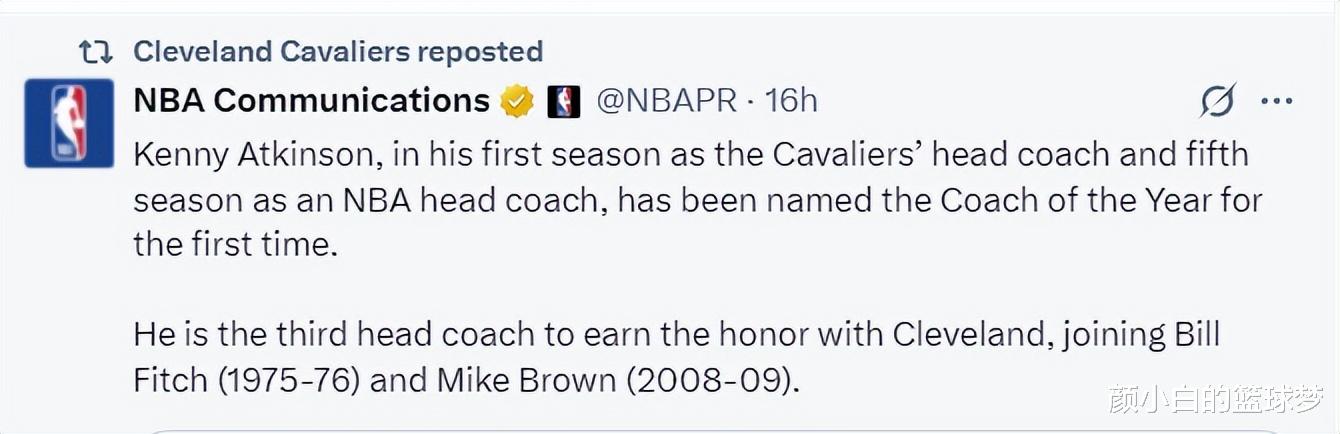The height and width of the screenshot is (434, 1340).
Task: Open the @NBAPR handle
Action: (x=667, y=101)
